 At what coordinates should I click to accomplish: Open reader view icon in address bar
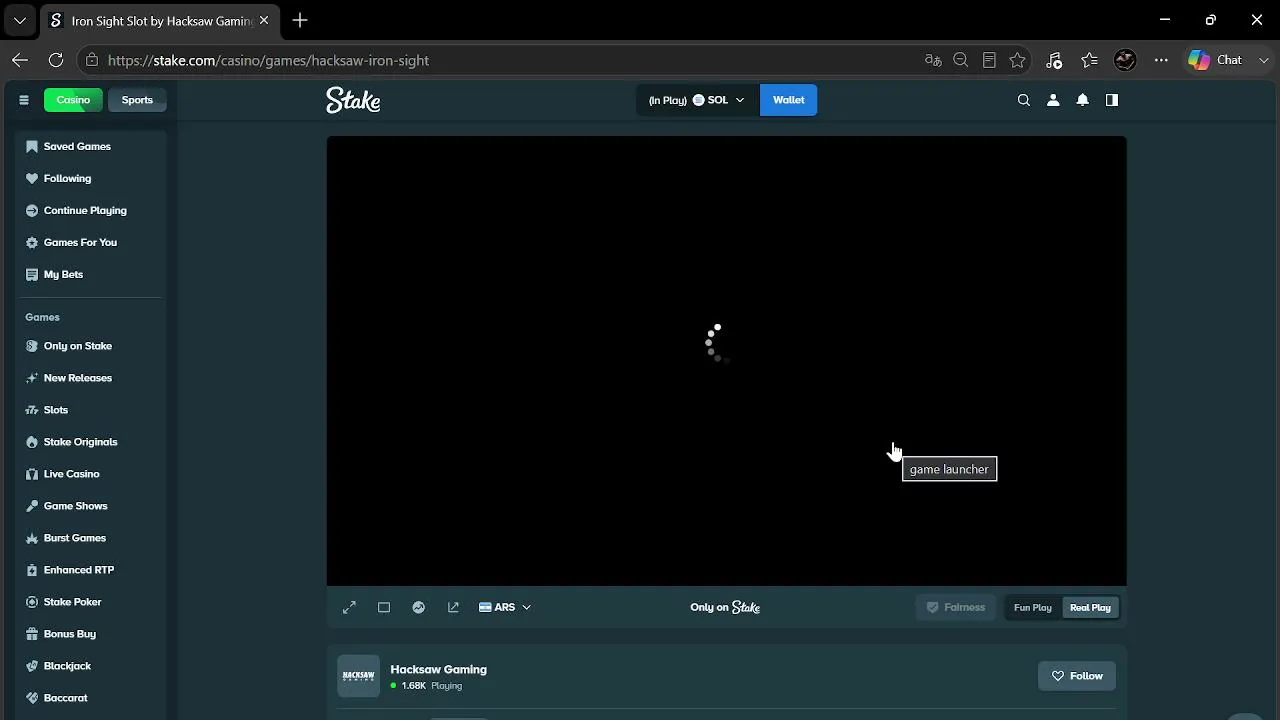[989, 60]
